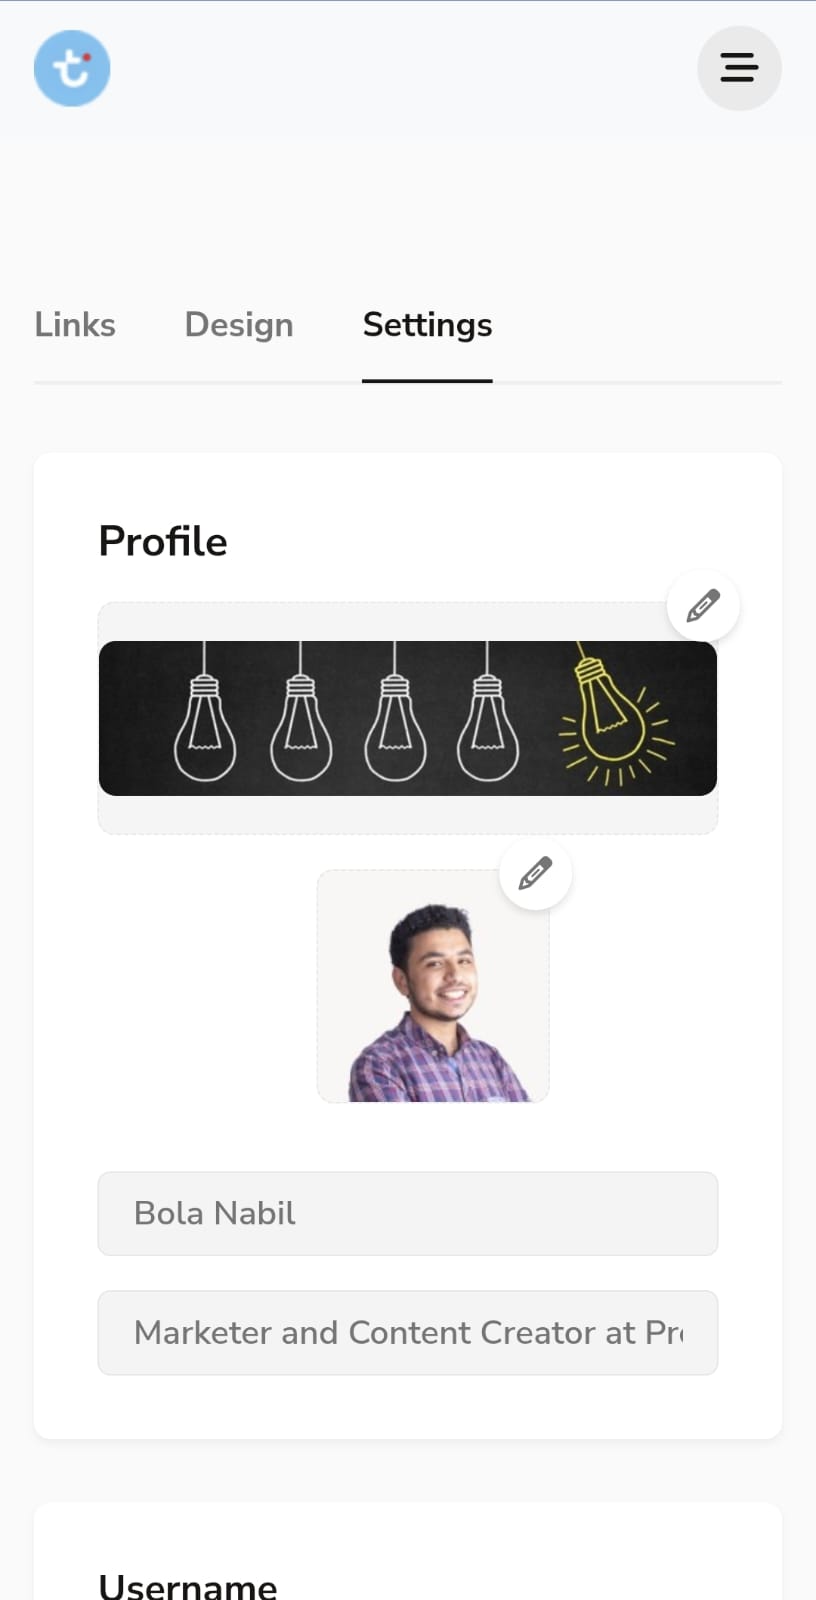Click the blue app logo
This screenshot has width=816, height=1600.
click(72, 68)
